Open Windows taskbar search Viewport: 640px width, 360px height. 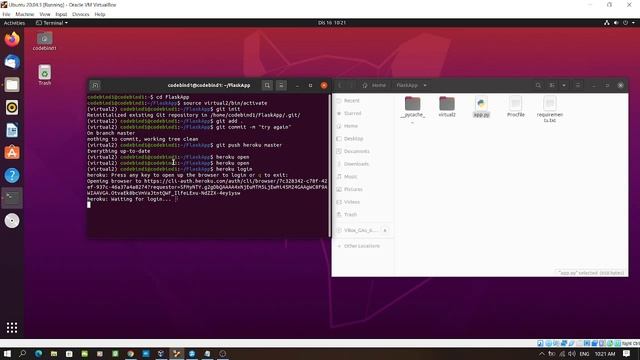(x=22, y=353)
